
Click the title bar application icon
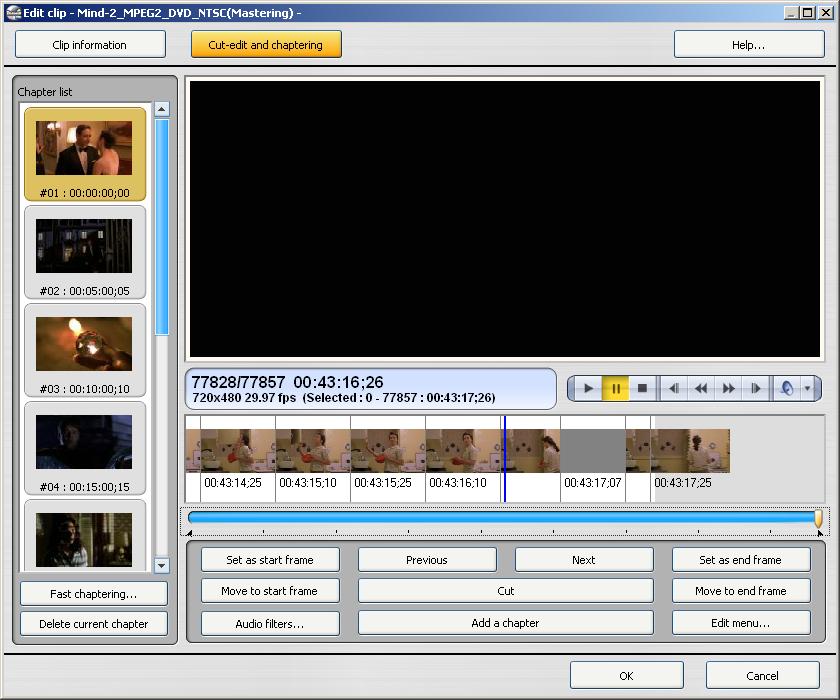[x=13, y=12]
